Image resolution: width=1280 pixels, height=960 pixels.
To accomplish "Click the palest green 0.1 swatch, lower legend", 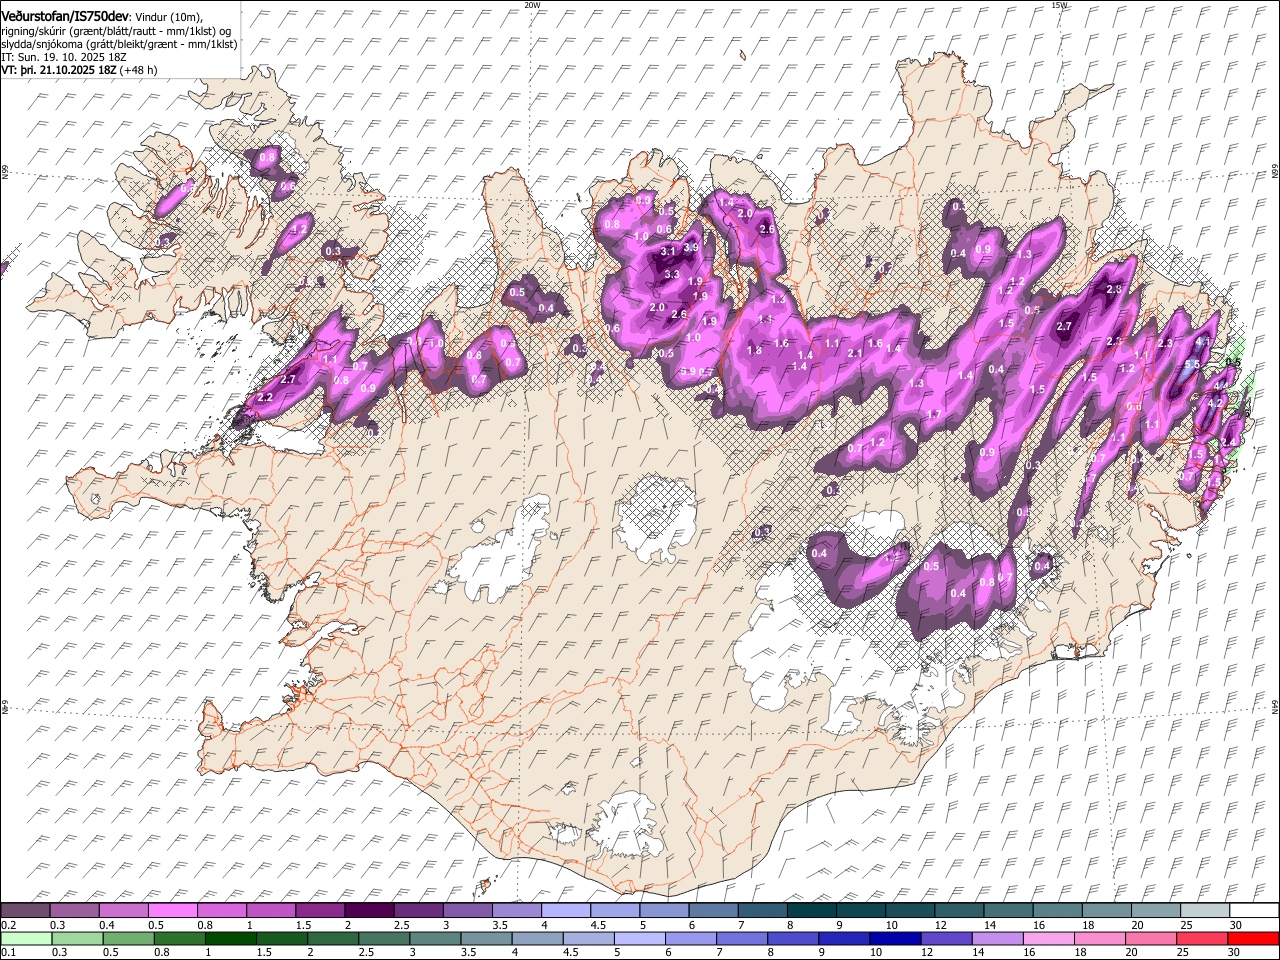I will 26,938.
